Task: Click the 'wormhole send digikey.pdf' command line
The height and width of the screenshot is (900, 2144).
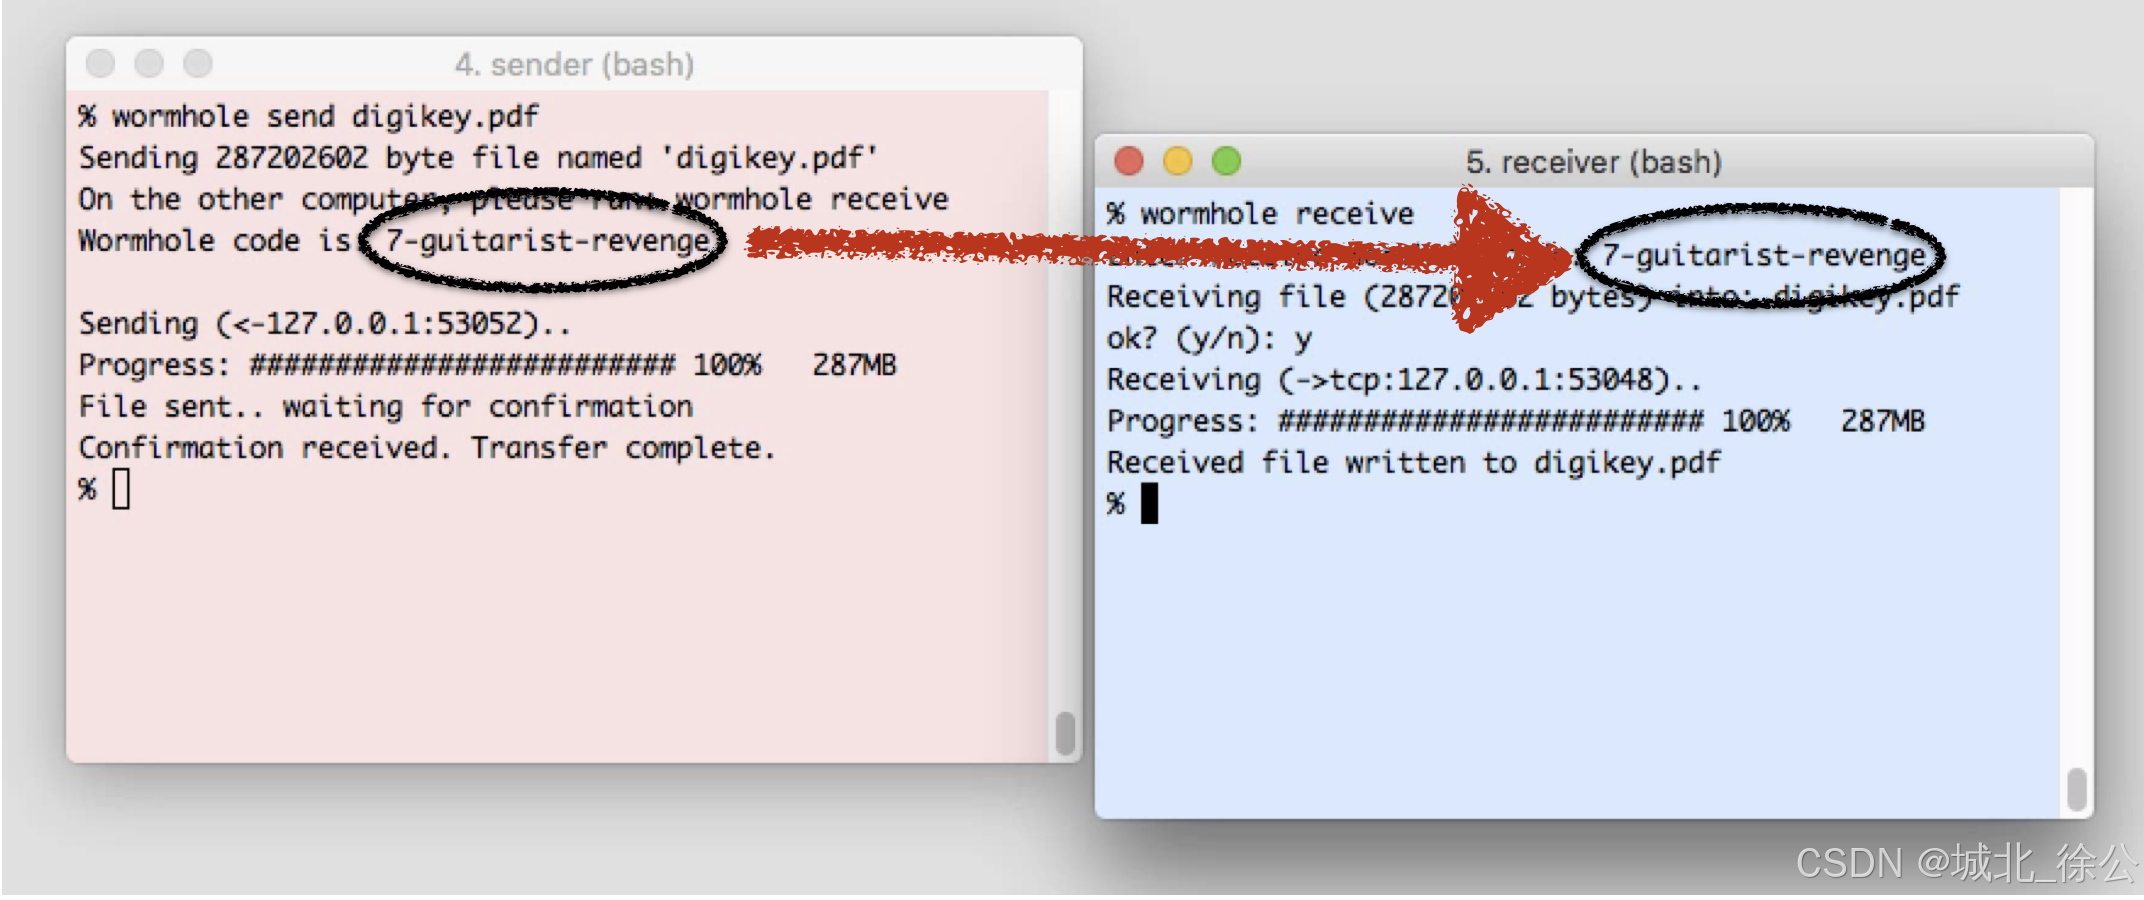Action: (325, 117)
